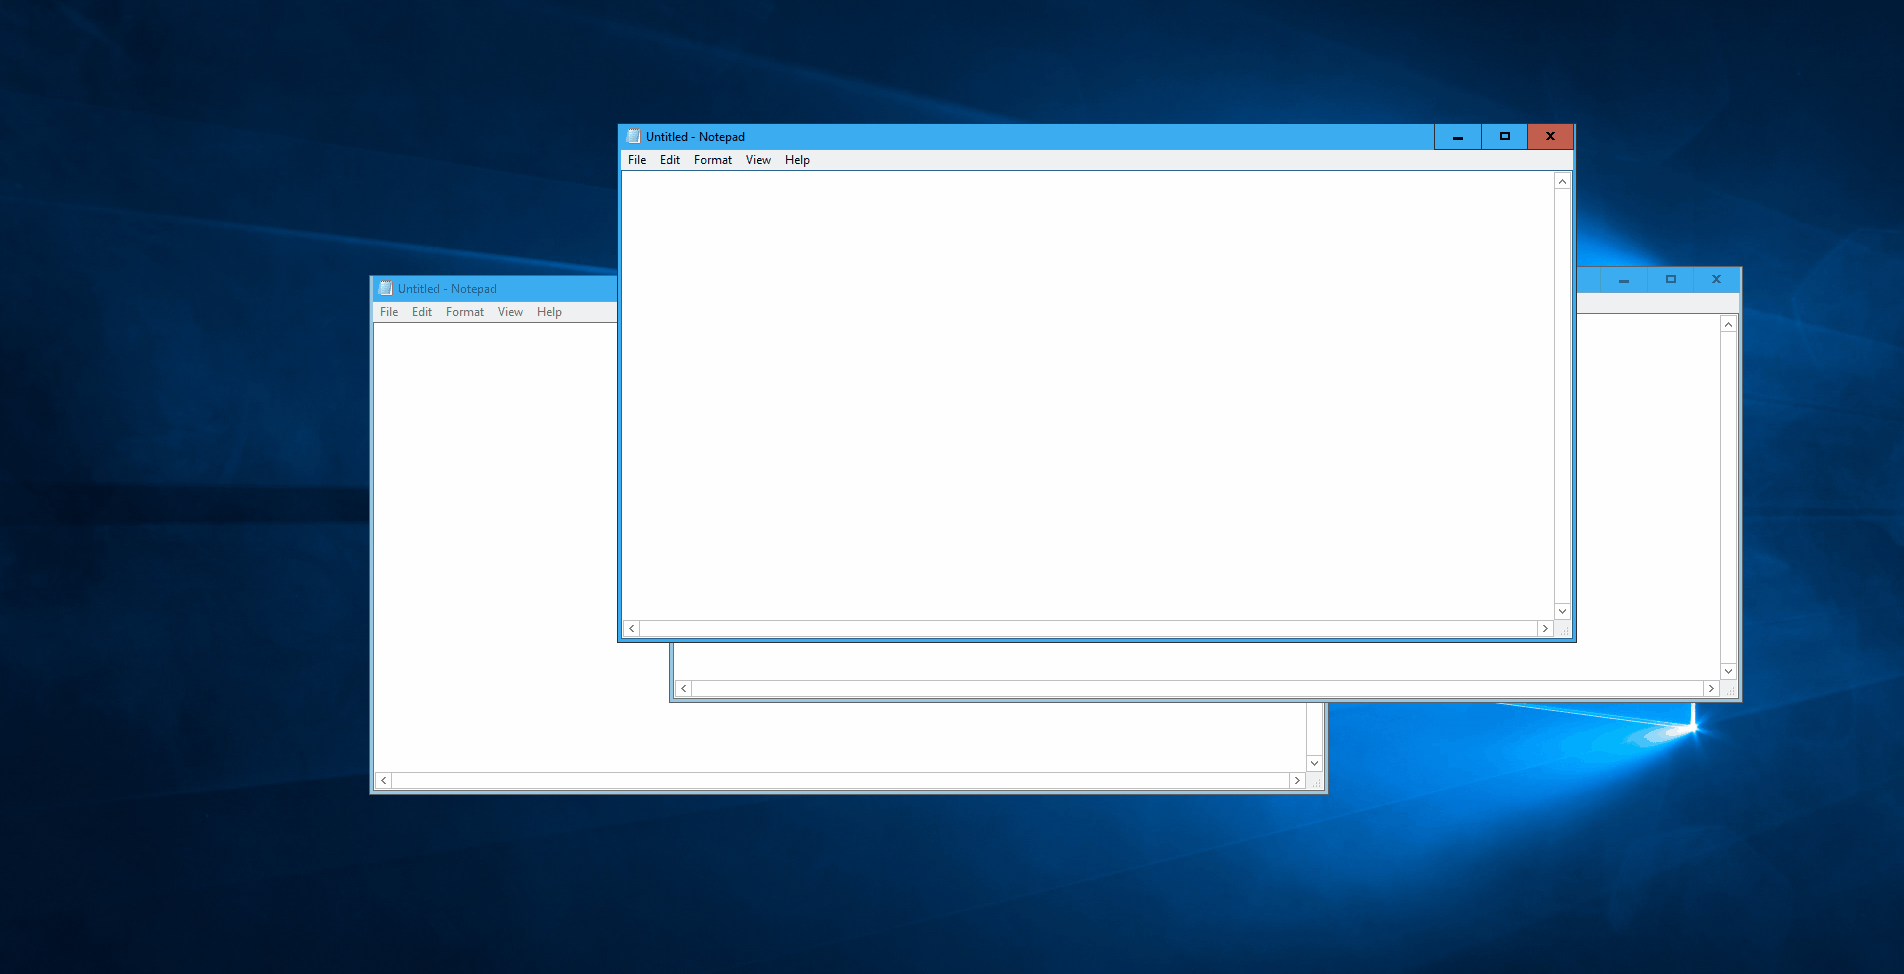Click the right scroll arrow of the left Notepad
The image size is (1904, 974).
tap(1297, 780)
